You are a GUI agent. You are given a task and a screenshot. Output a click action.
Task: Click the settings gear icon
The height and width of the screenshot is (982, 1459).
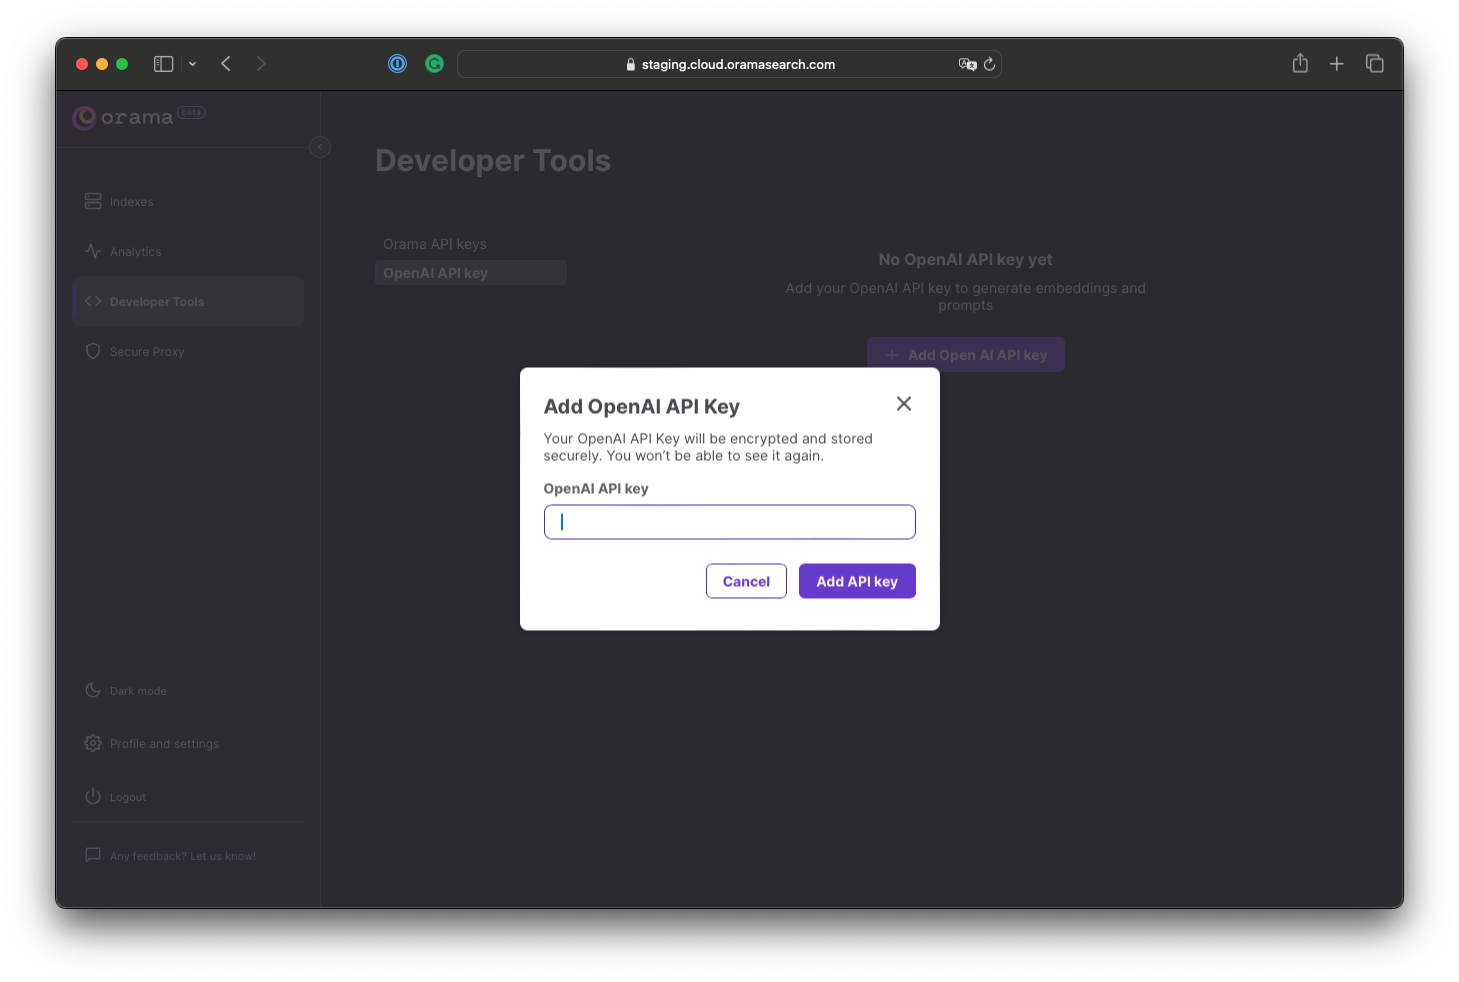(x=93, y=743)
